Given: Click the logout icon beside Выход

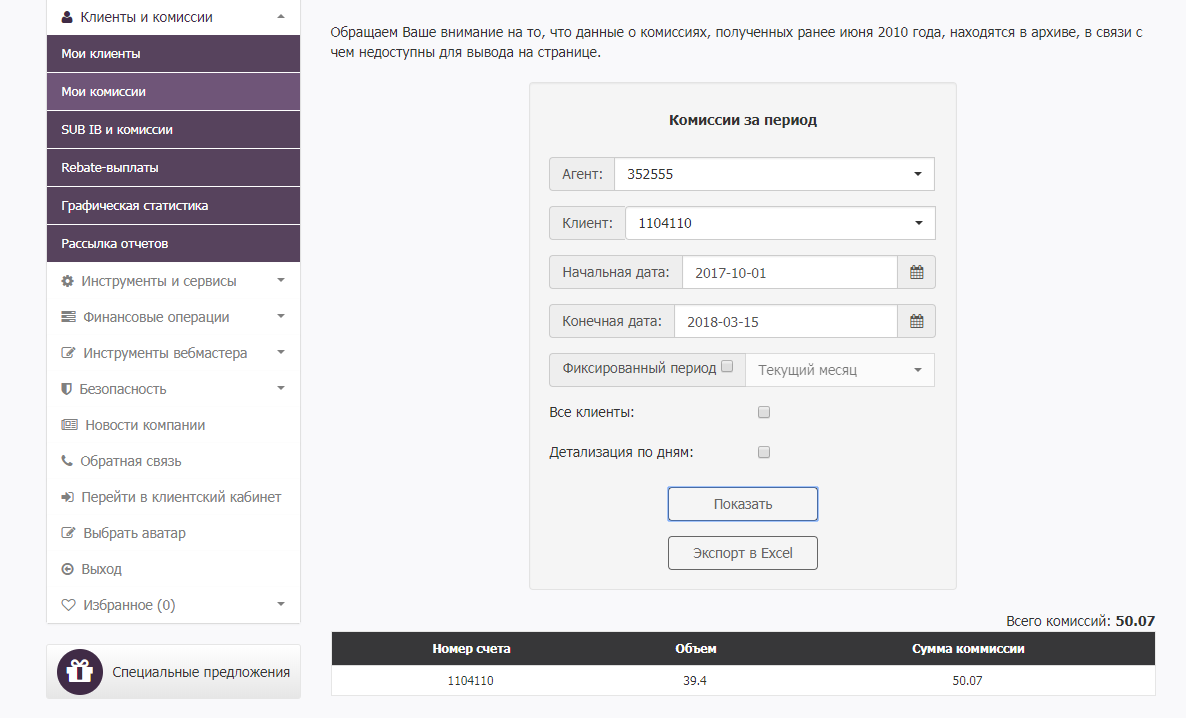Looking at the screenshot, I should point(67,569).
